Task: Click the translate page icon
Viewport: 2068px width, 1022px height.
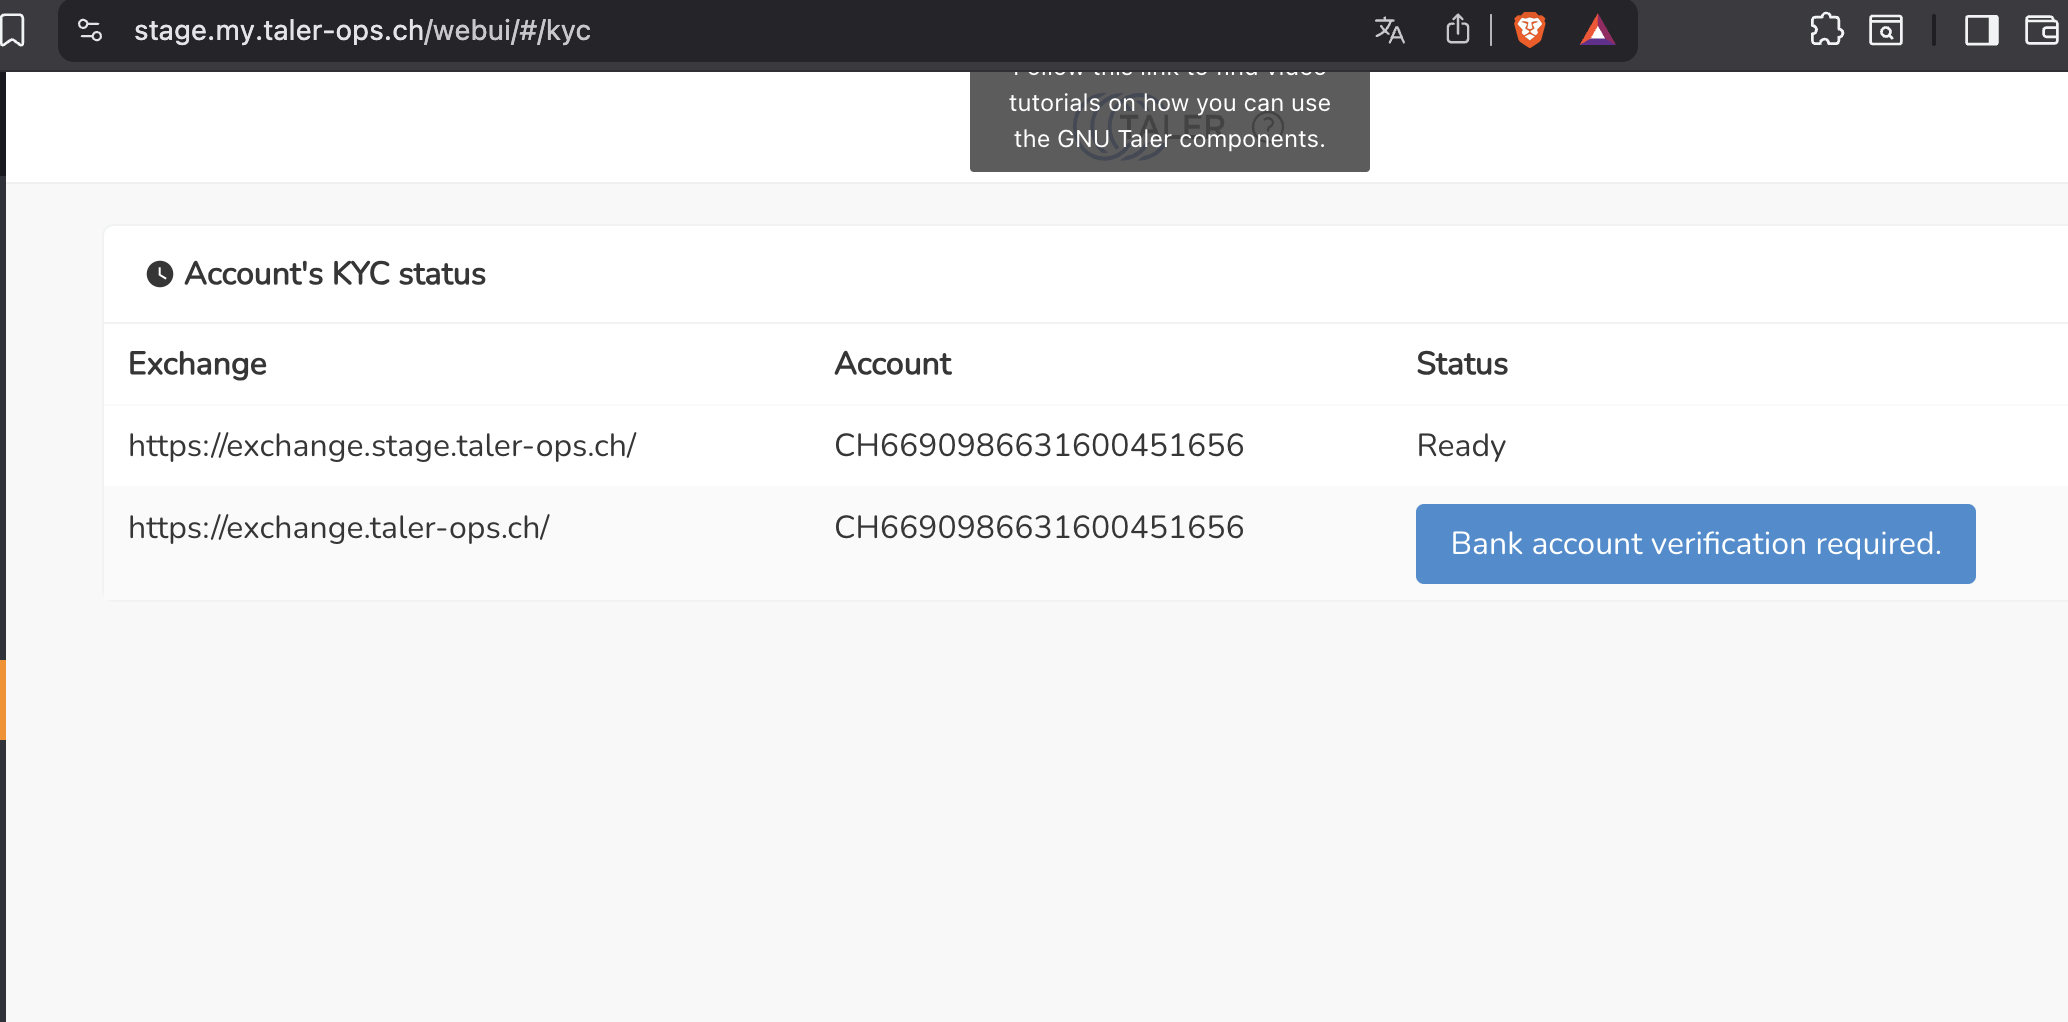Action: click(1389, 30)
